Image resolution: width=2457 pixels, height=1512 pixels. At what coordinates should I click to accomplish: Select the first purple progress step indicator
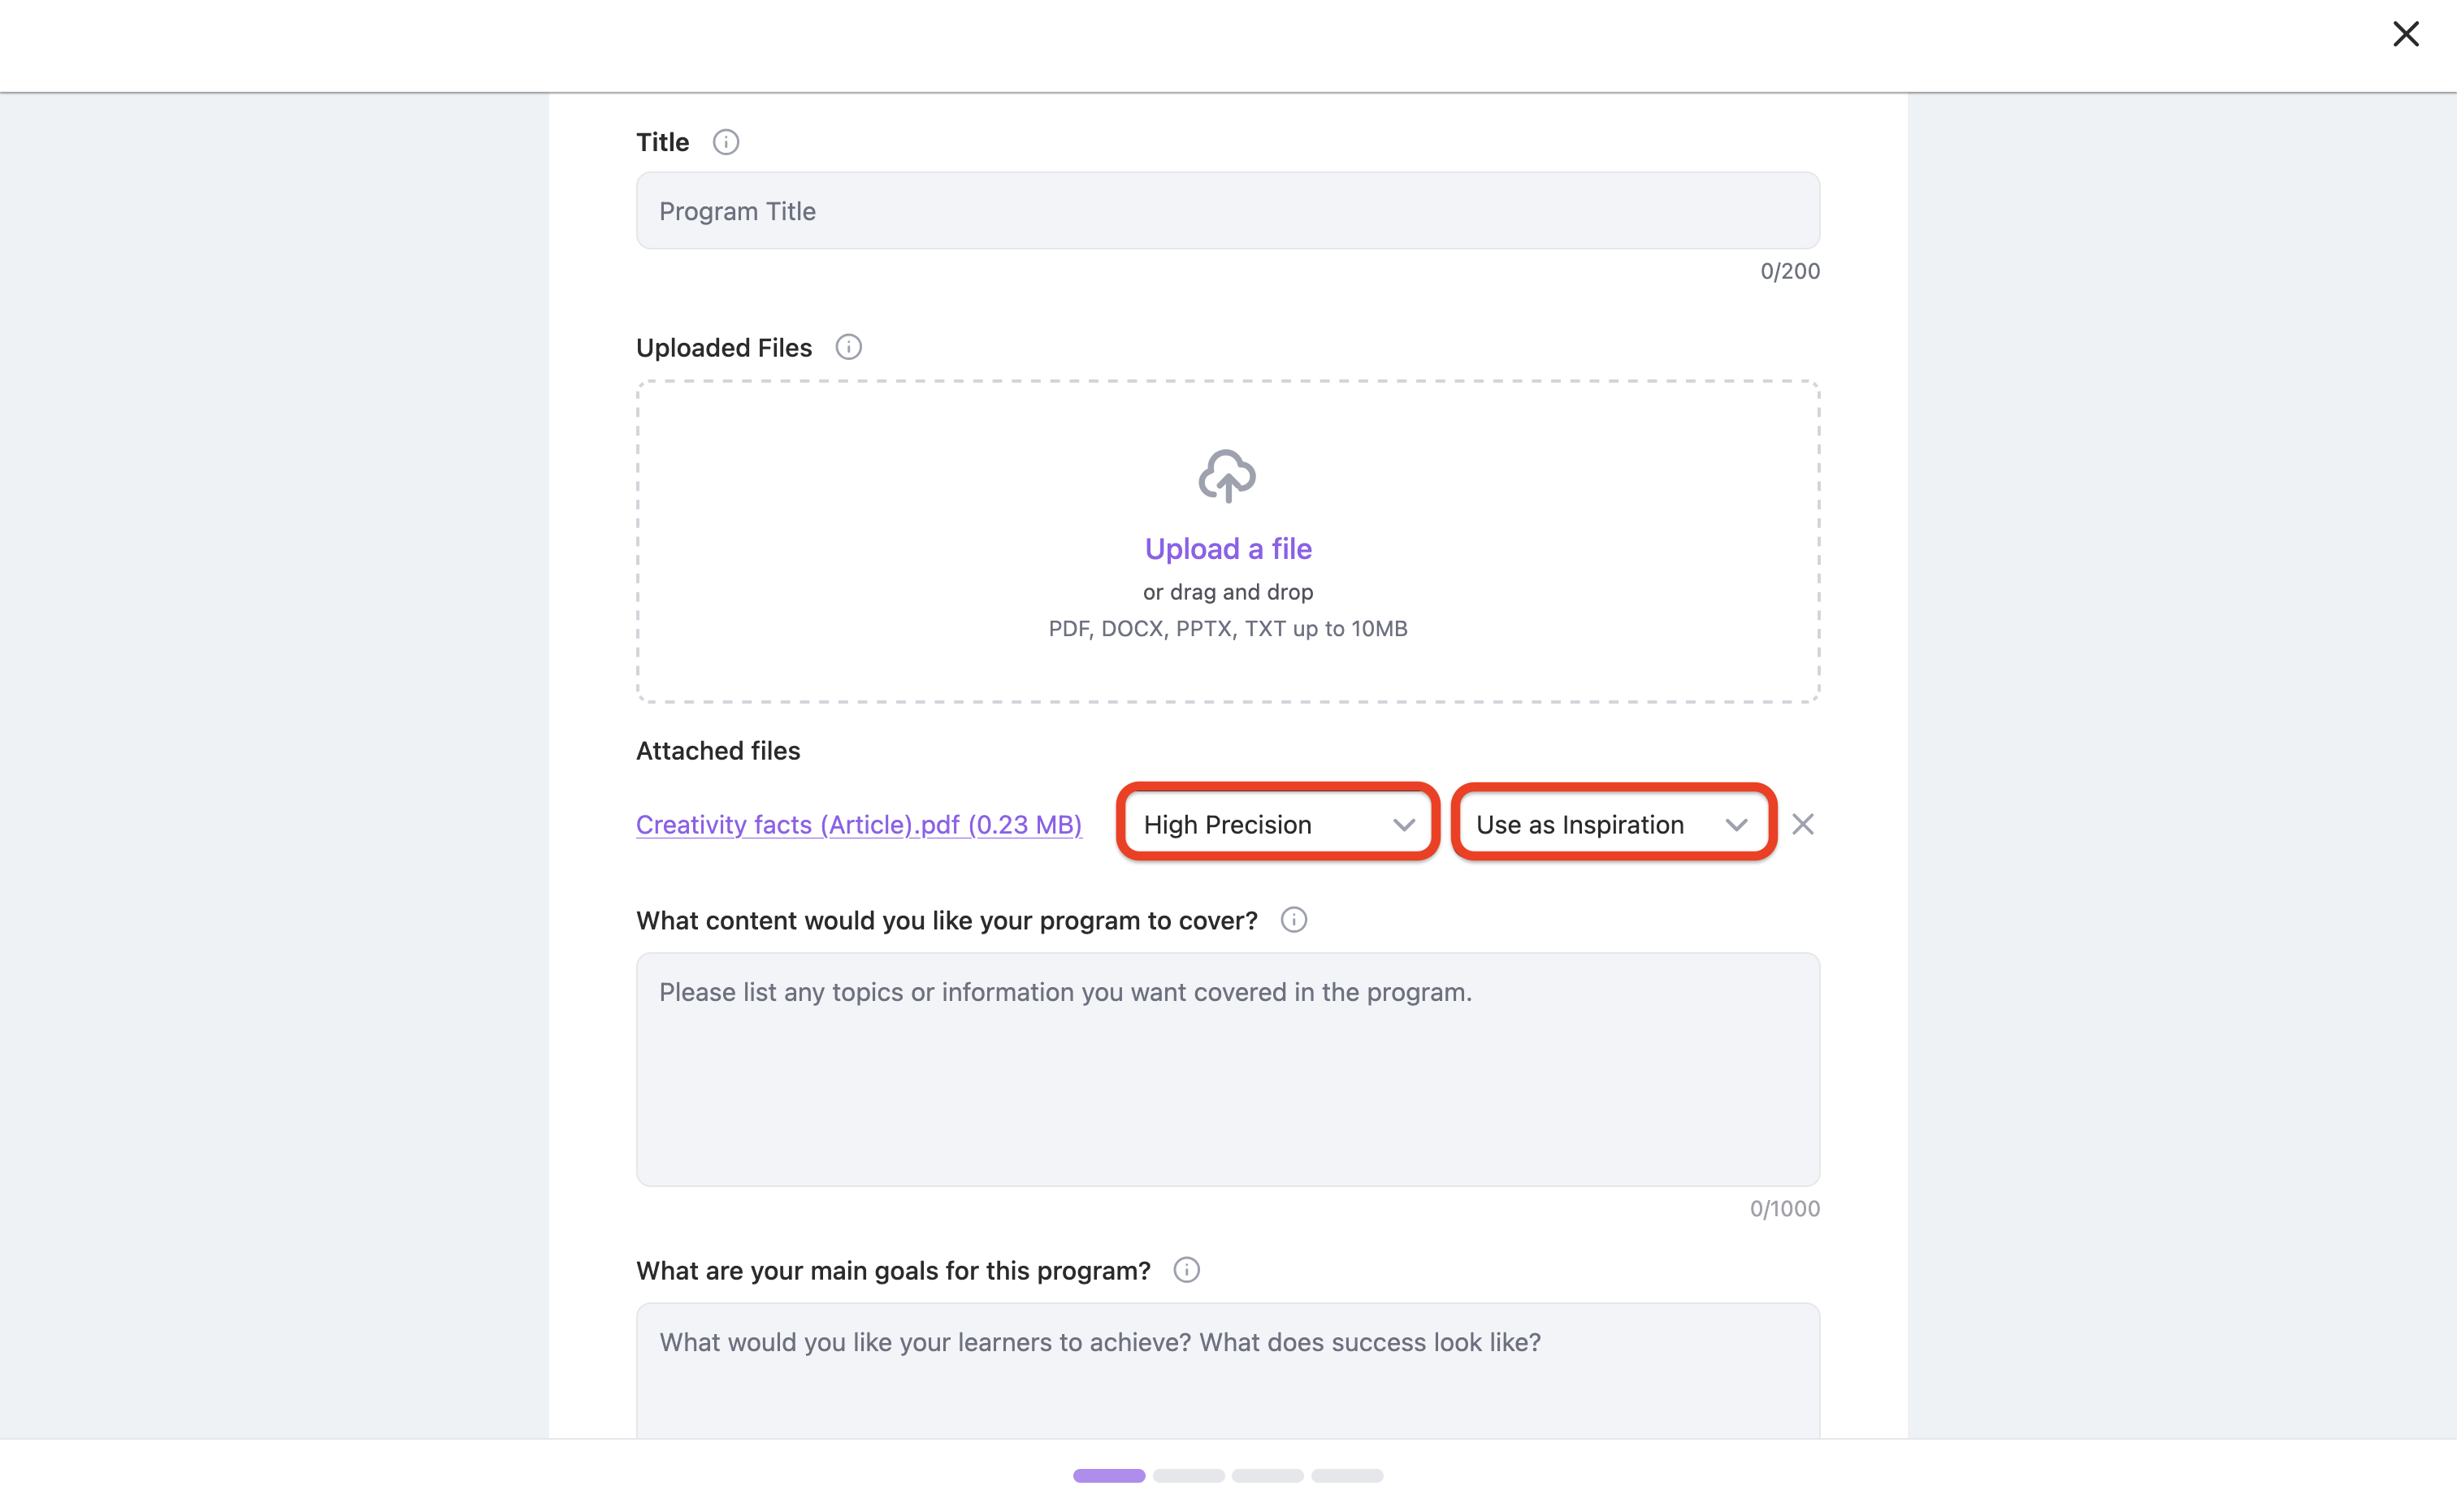tap(1108, 1475)
